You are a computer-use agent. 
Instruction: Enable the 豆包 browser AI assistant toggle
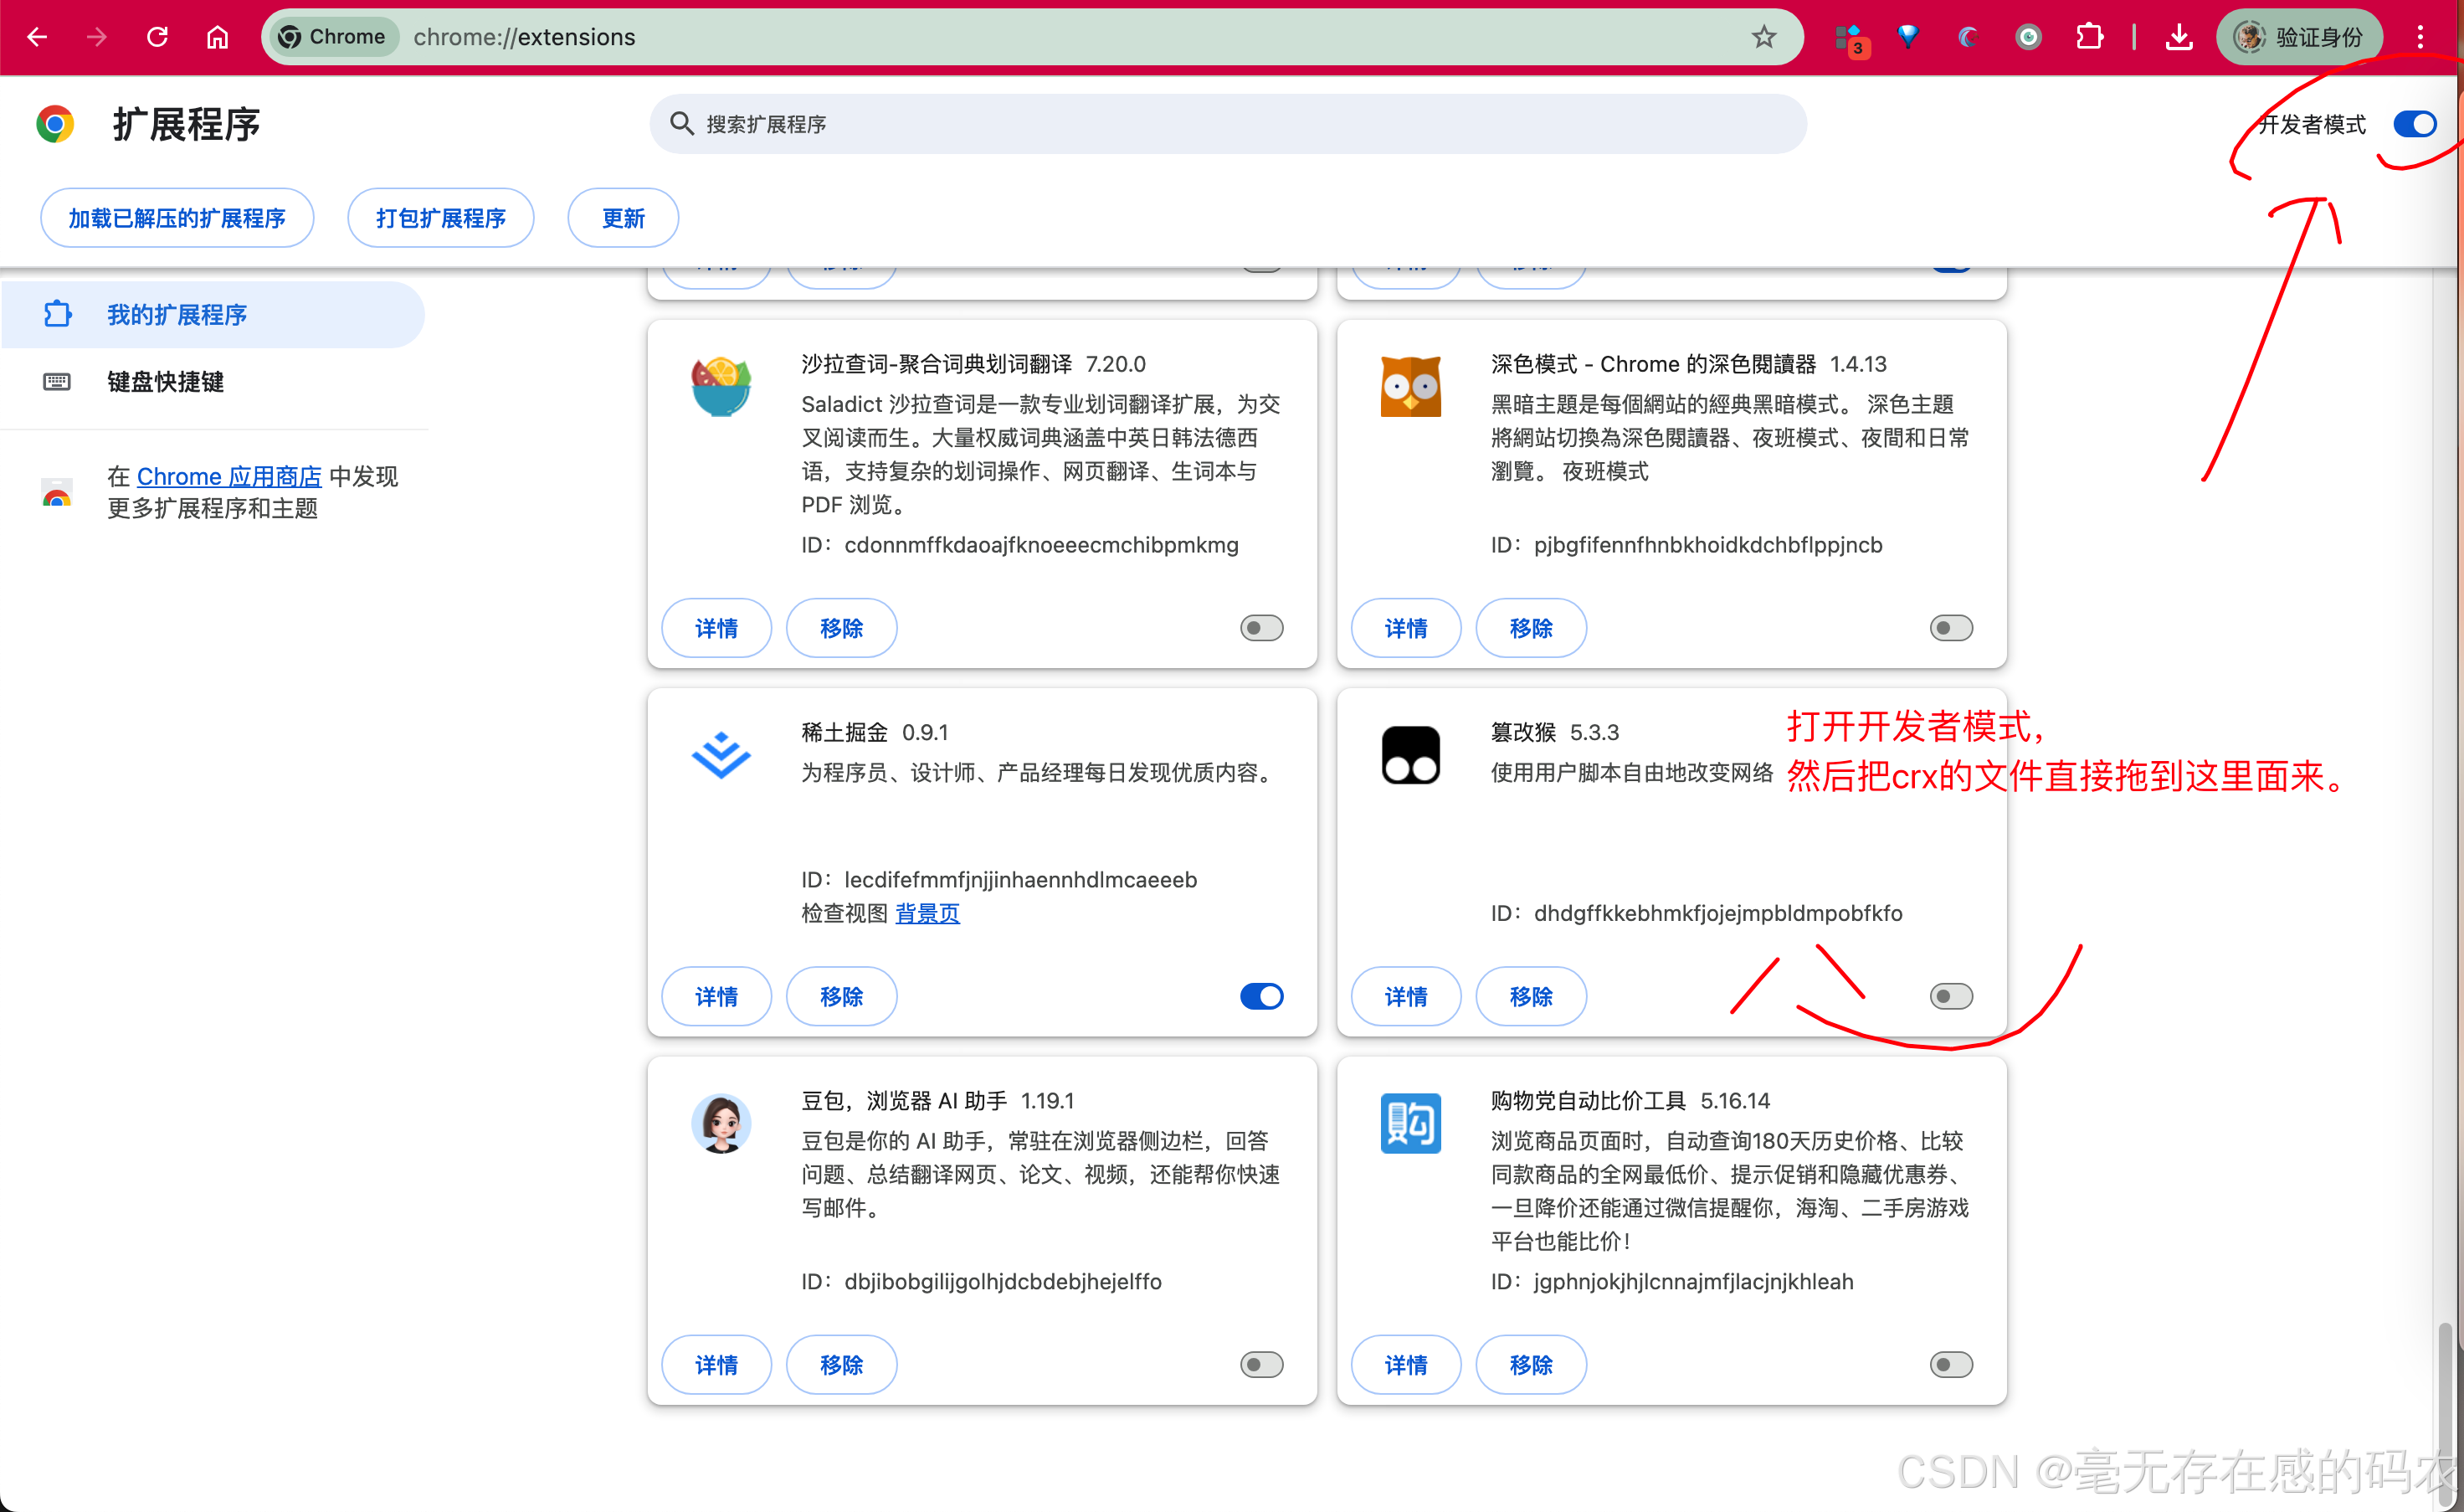(1261, 1364)
